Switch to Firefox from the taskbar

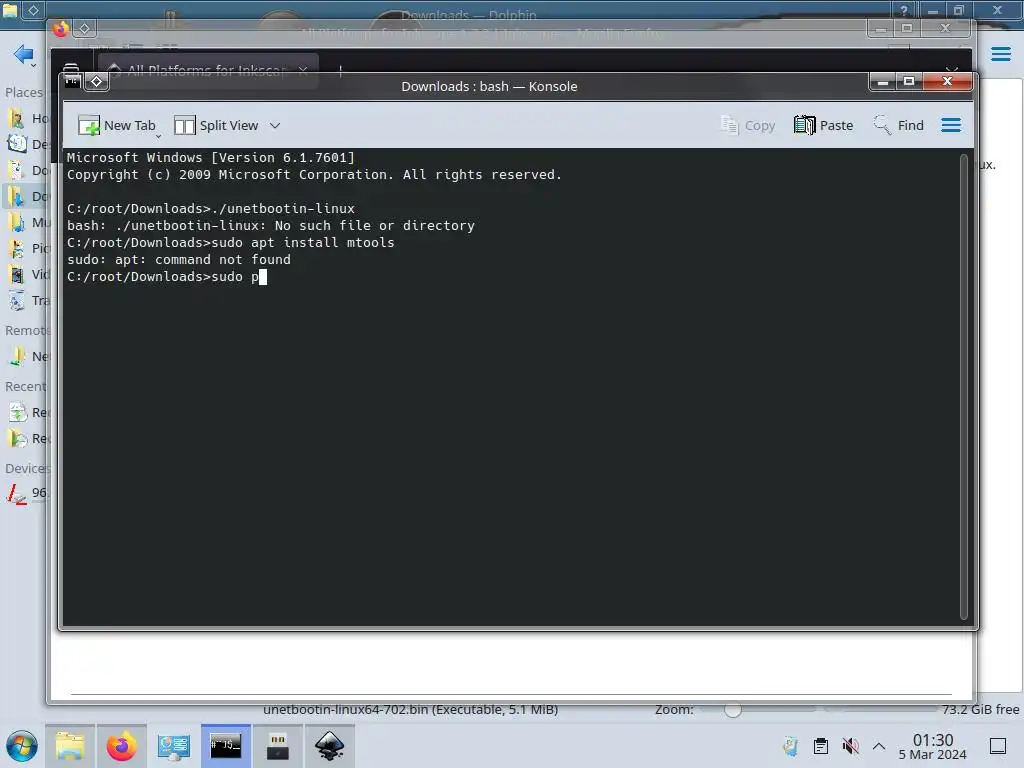(x=121, y=746)
